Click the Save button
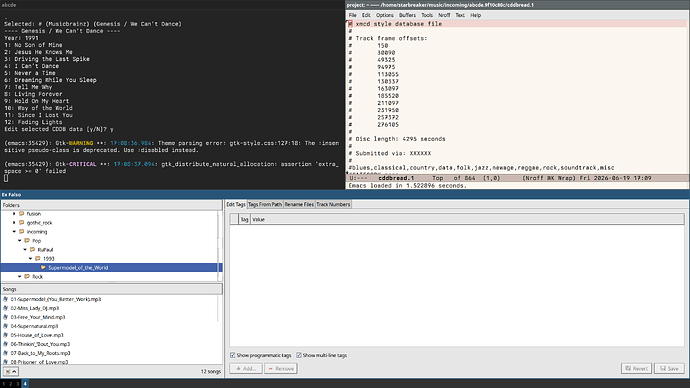This screenshot has height=388, width=690. pyautogui.click(x=669, y=368)
